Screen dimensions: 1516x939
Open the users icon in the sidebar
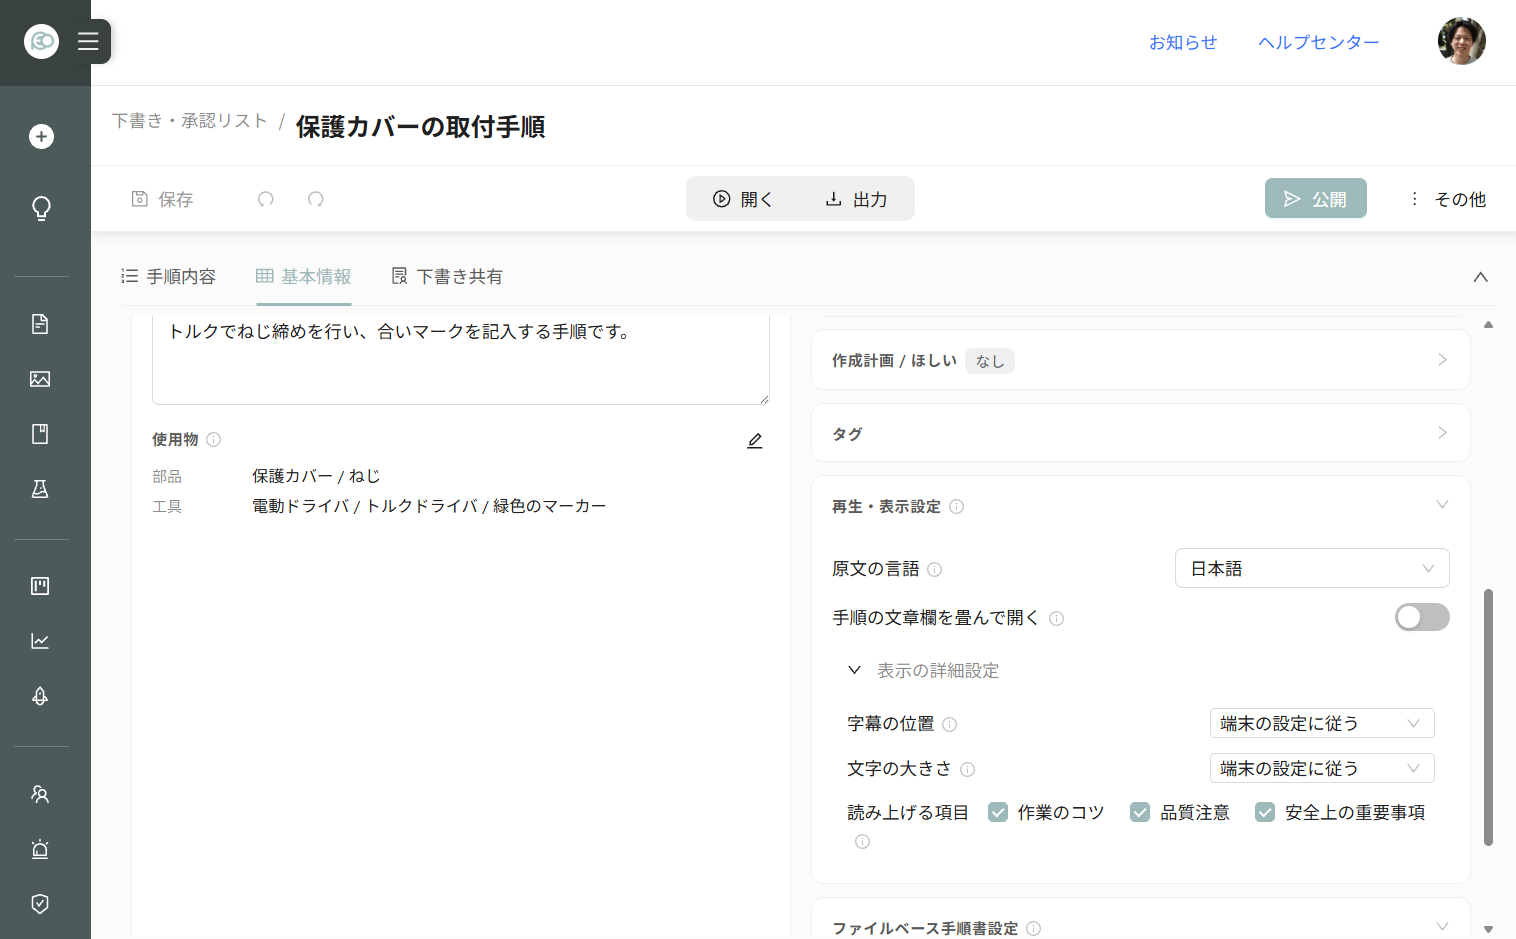coord(40,794)
